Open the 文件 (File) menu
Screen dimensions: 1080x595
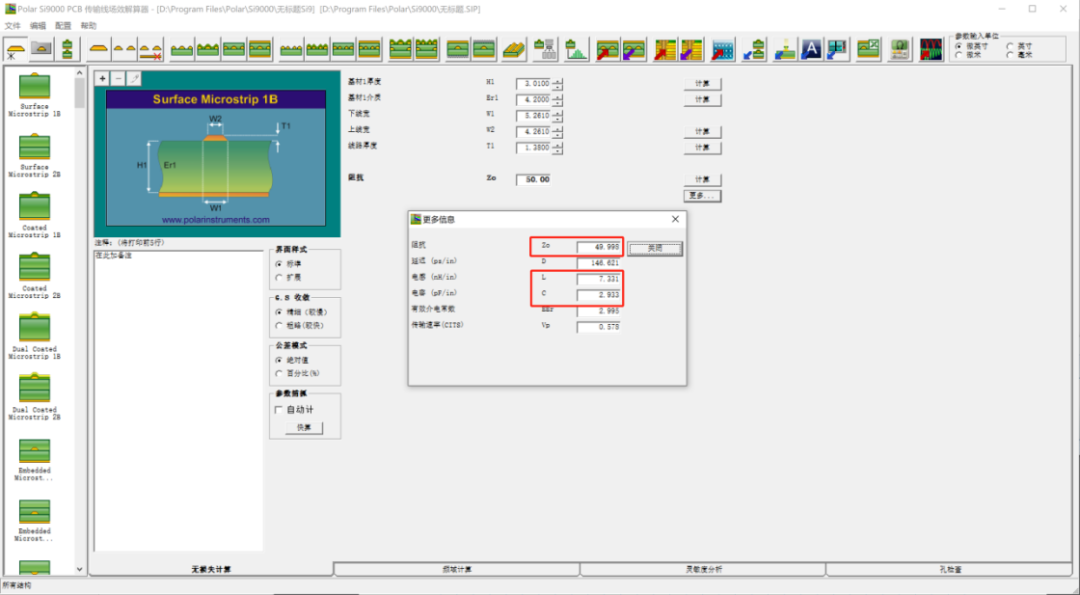(12, 25)
